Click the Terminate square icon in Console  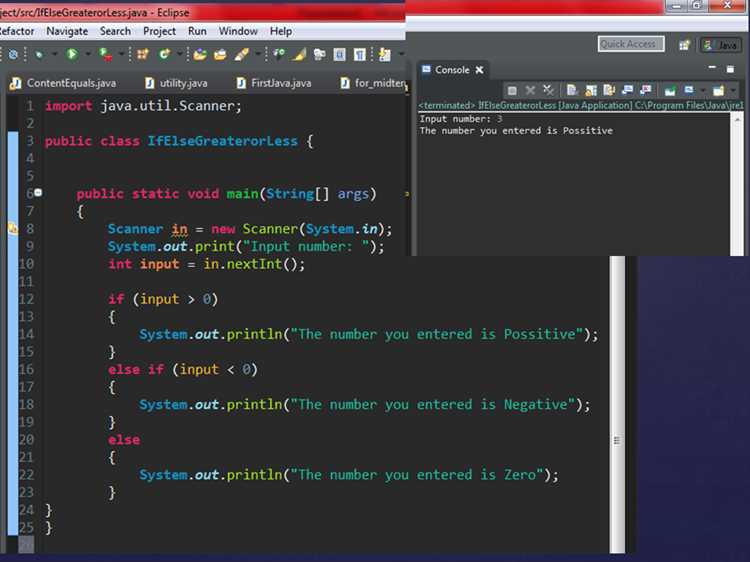tap(512, 90)
